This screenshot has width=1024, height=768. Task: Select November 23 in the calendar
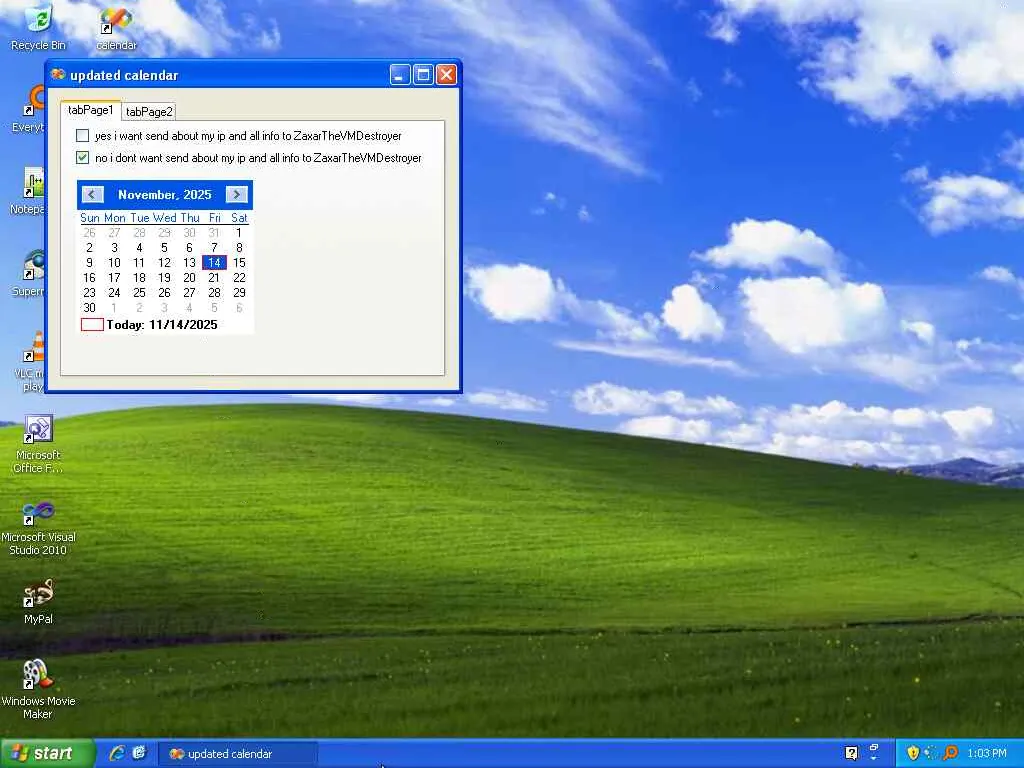89,293
